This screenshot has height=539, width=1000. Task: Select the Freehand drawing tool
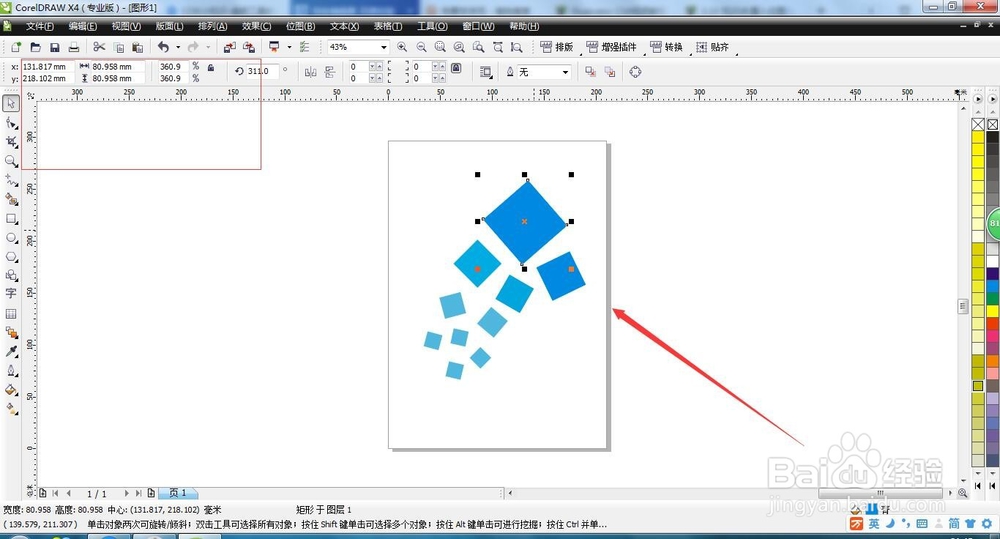(x=11, y=181)
